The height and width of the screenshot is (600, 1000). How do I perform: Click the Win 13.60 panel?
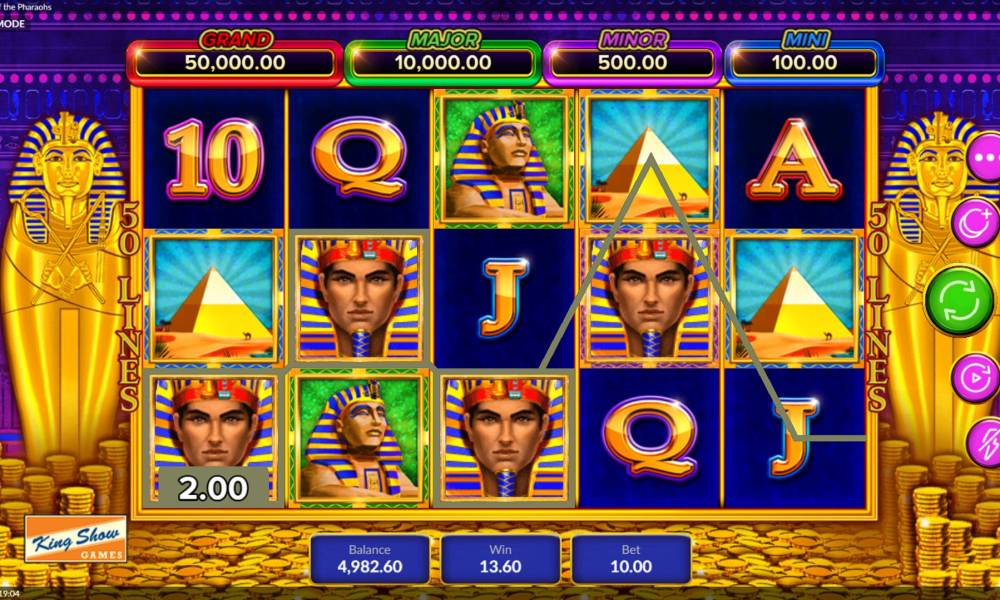click(x=500, y=559)
